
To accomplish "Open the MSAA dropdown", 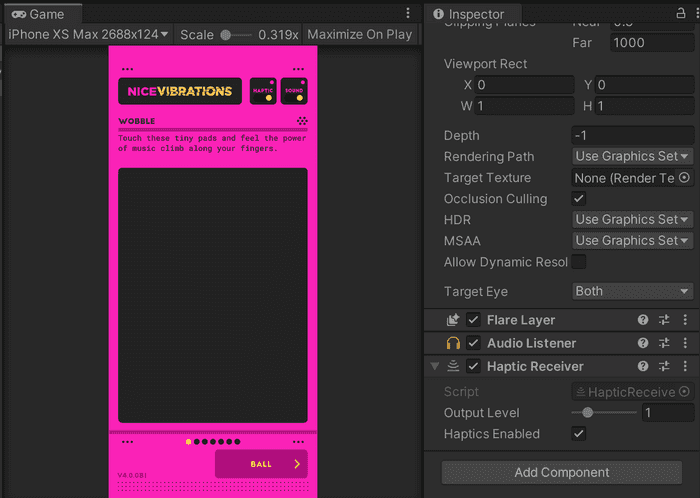I will (632, 241).
